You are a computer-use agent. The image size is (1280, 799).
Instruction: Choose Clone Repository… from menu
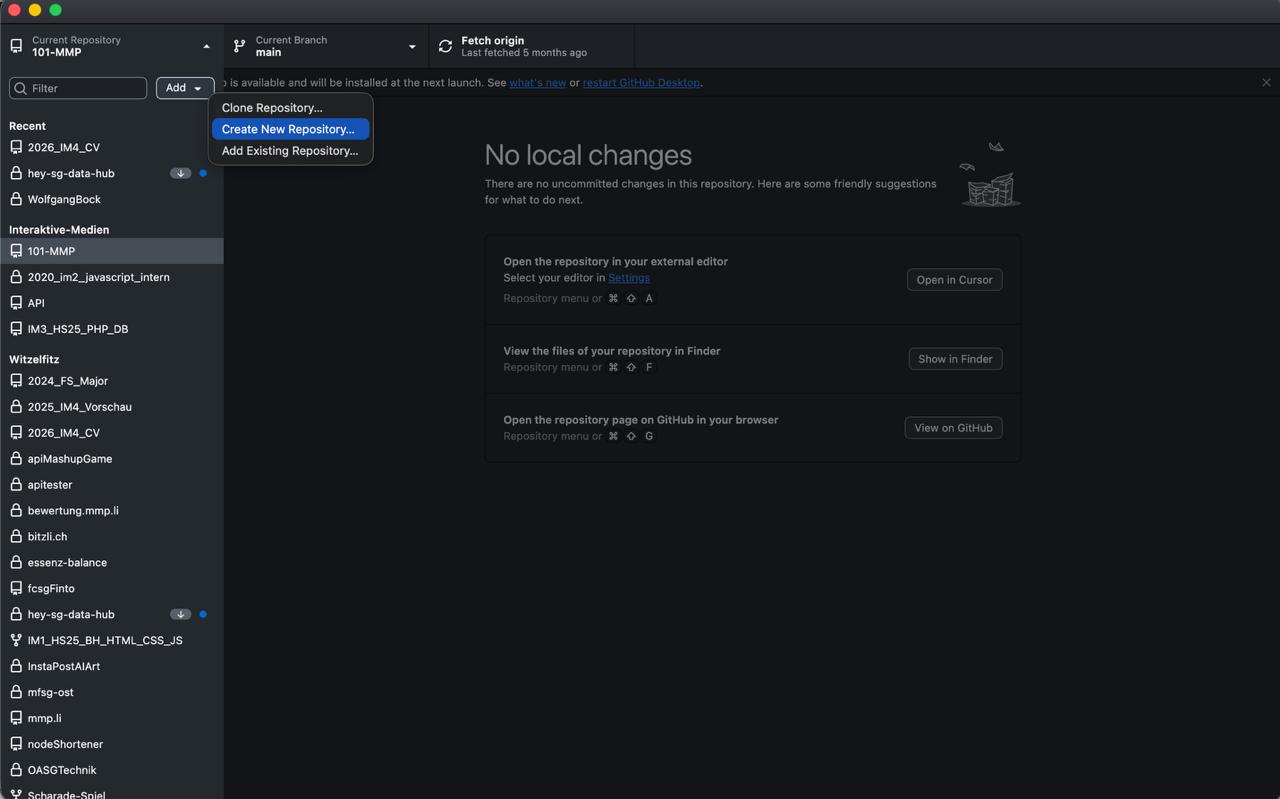[290, 107]
